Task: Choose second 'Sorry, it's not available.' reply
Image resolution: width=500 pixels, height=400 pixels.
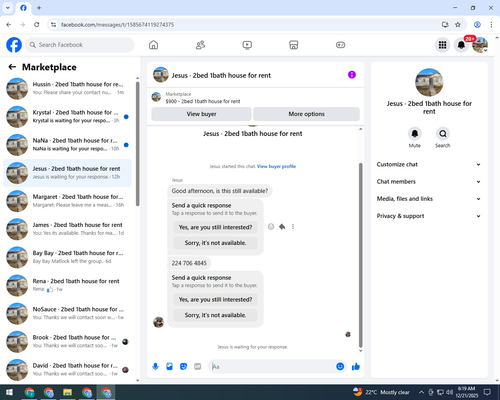Action: click(215, 315)
